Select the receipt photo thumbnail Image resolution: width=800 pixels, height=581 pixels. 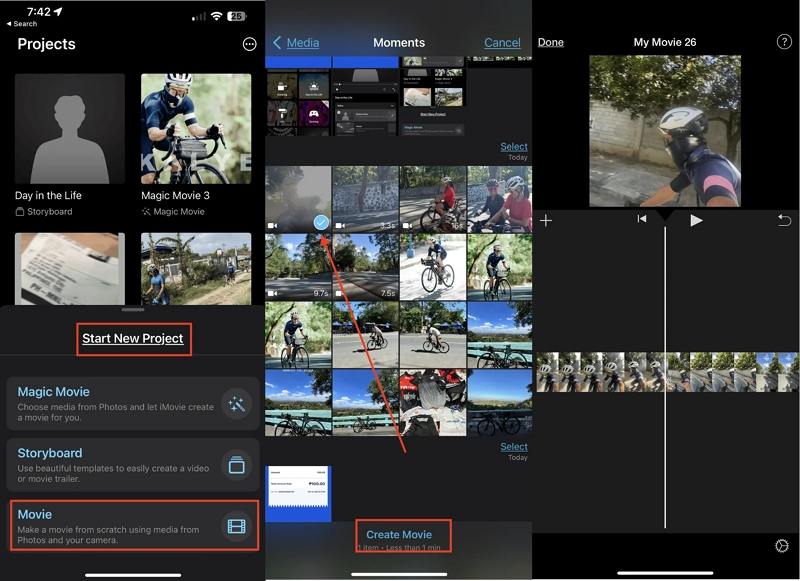coord(298,493)
